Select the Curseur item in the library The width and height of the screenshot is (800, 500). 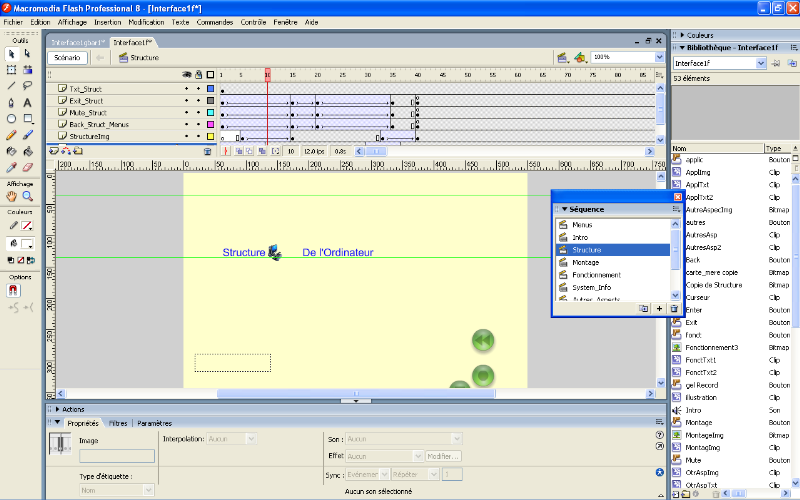point(699,297)
